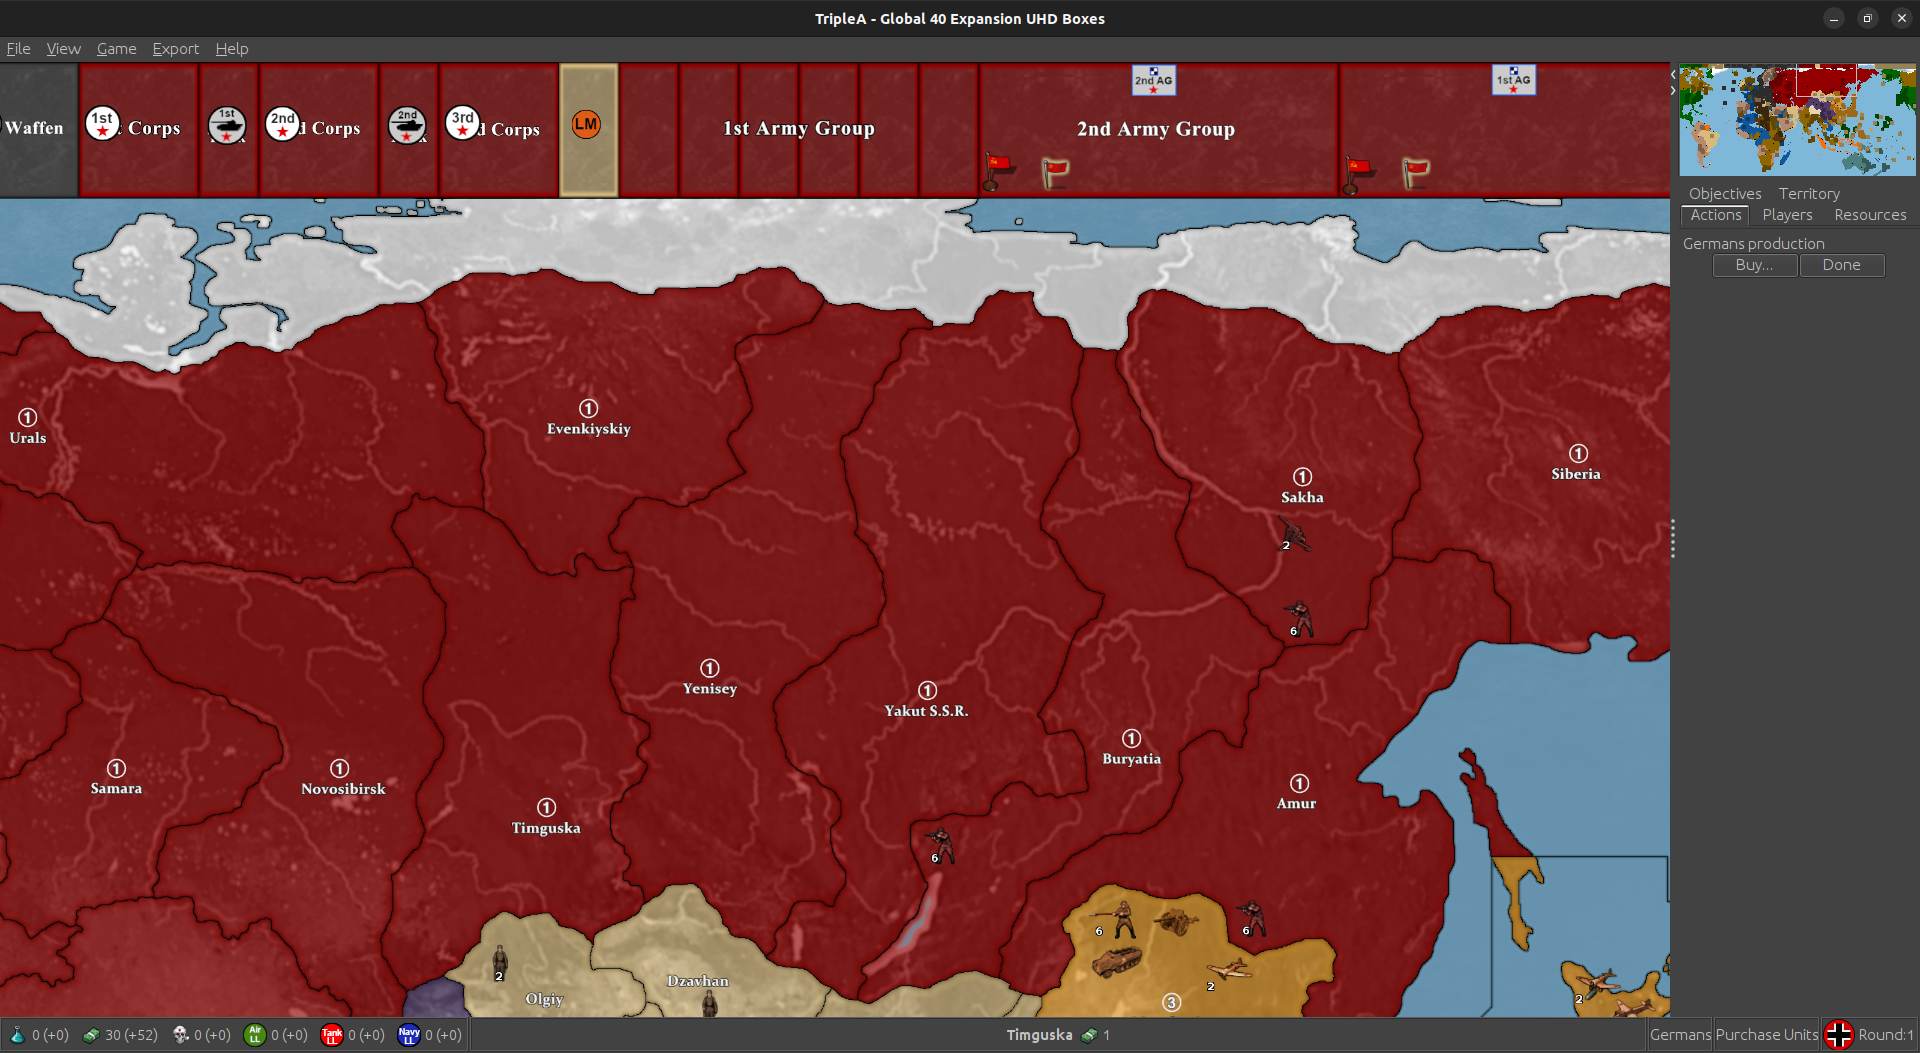Click the 1st tank corps icon
This screenshot has width=1920, height=1053.
227,126
